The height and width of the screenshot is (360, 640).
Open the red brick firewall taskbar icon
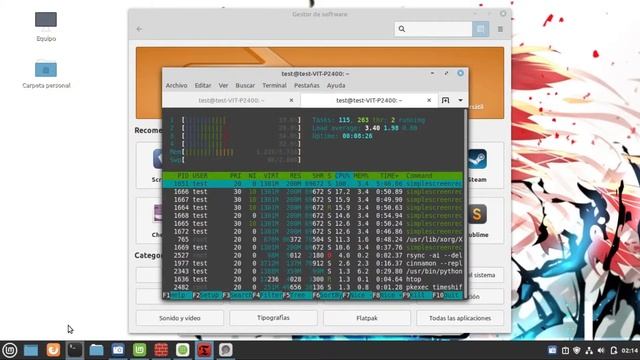(161, 350)
